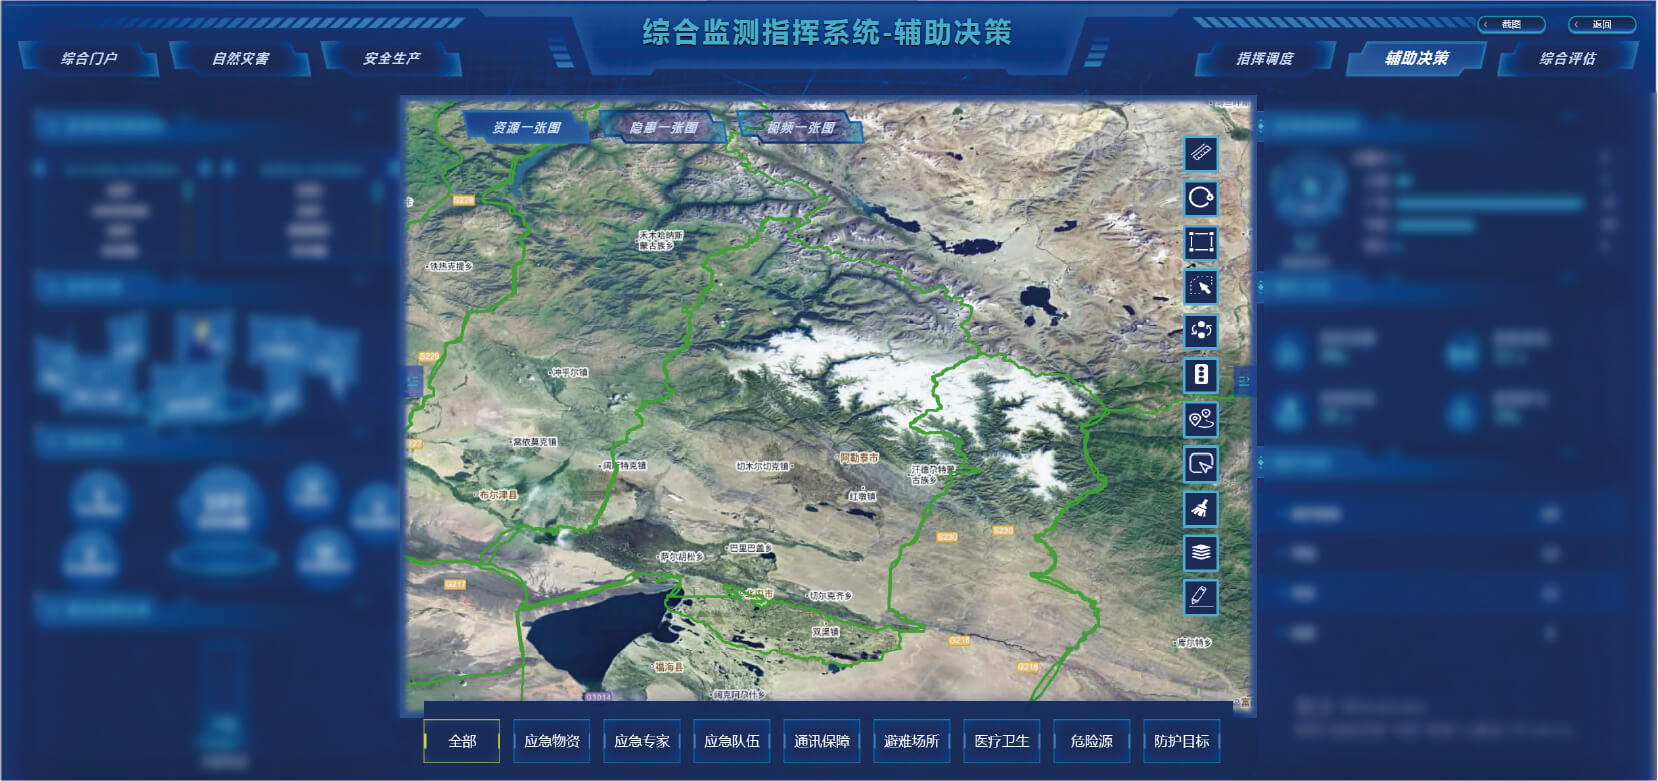Viewport: 1658px width, 781px height.
Task: Open the 安全生产 navigation tab
Action: click(x=391, y=59)
